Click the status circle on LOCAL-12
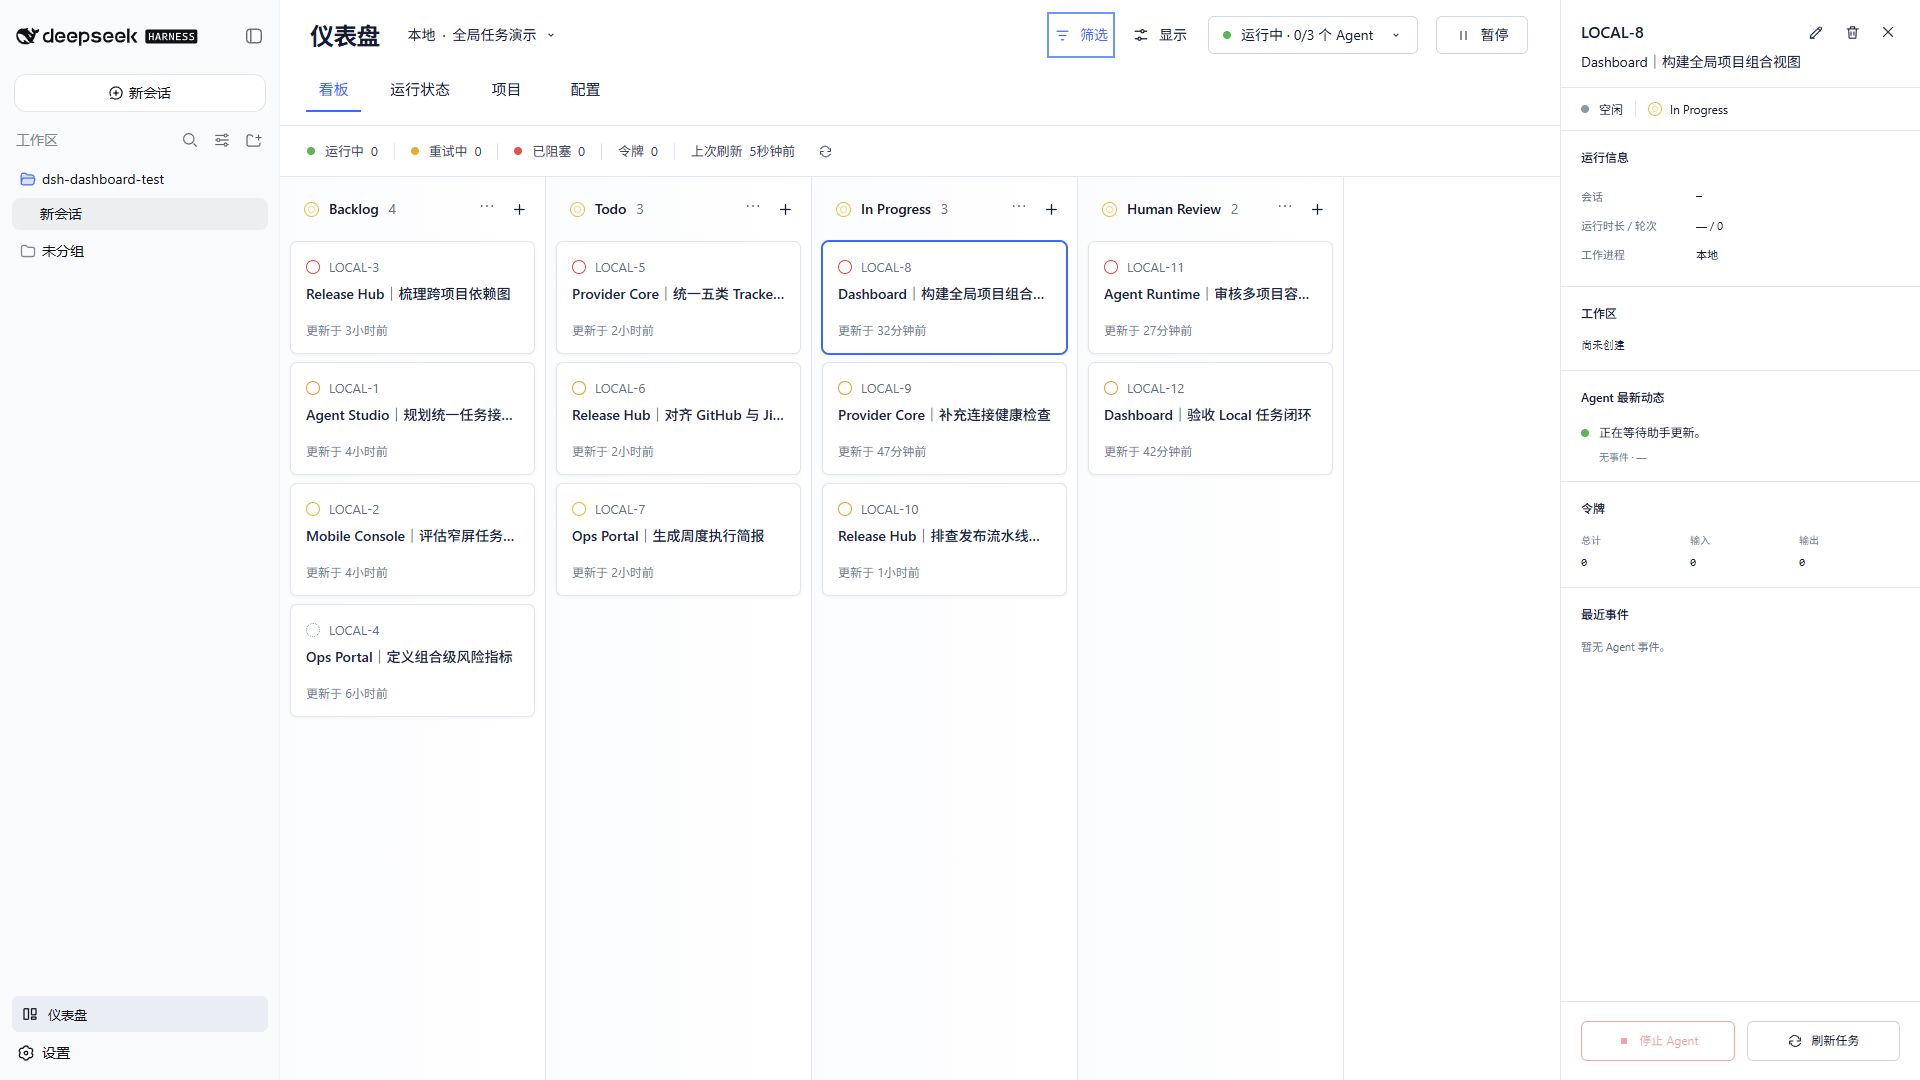1920x1080 pixels. coord(1111,388)
